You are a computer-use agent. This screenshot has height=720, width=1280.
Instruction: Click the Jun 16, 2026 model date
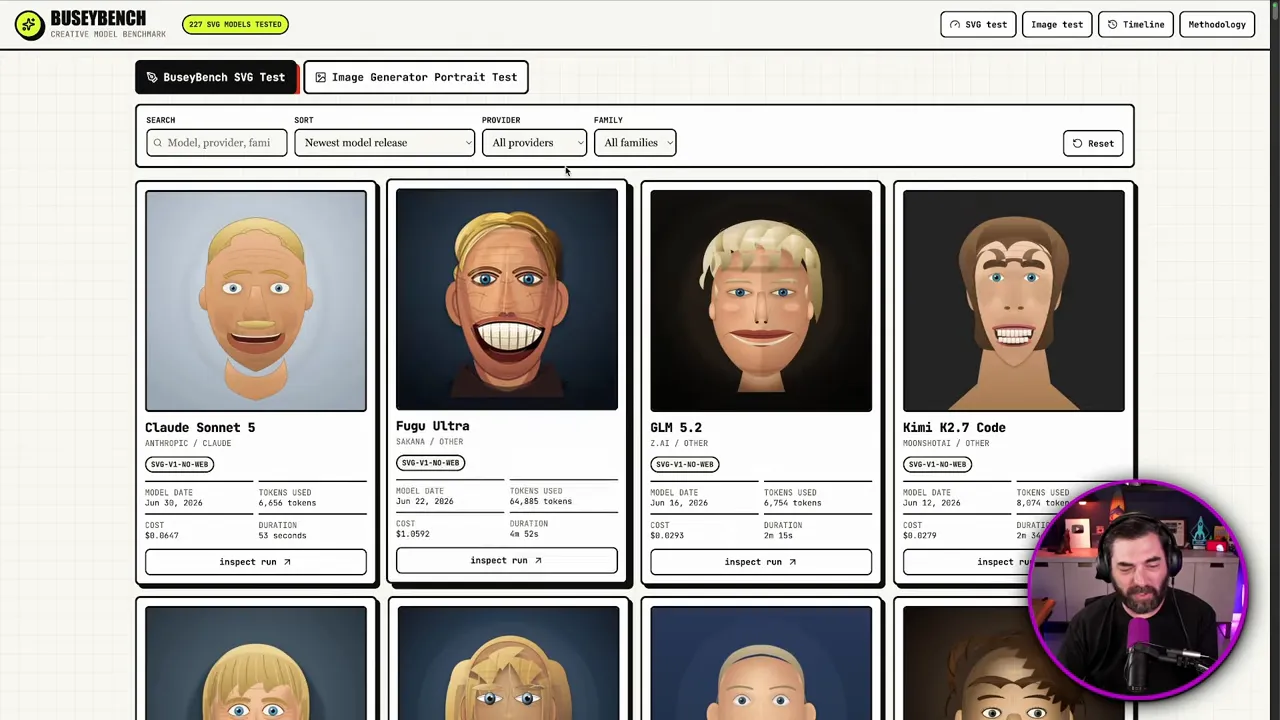pos(679,503)
